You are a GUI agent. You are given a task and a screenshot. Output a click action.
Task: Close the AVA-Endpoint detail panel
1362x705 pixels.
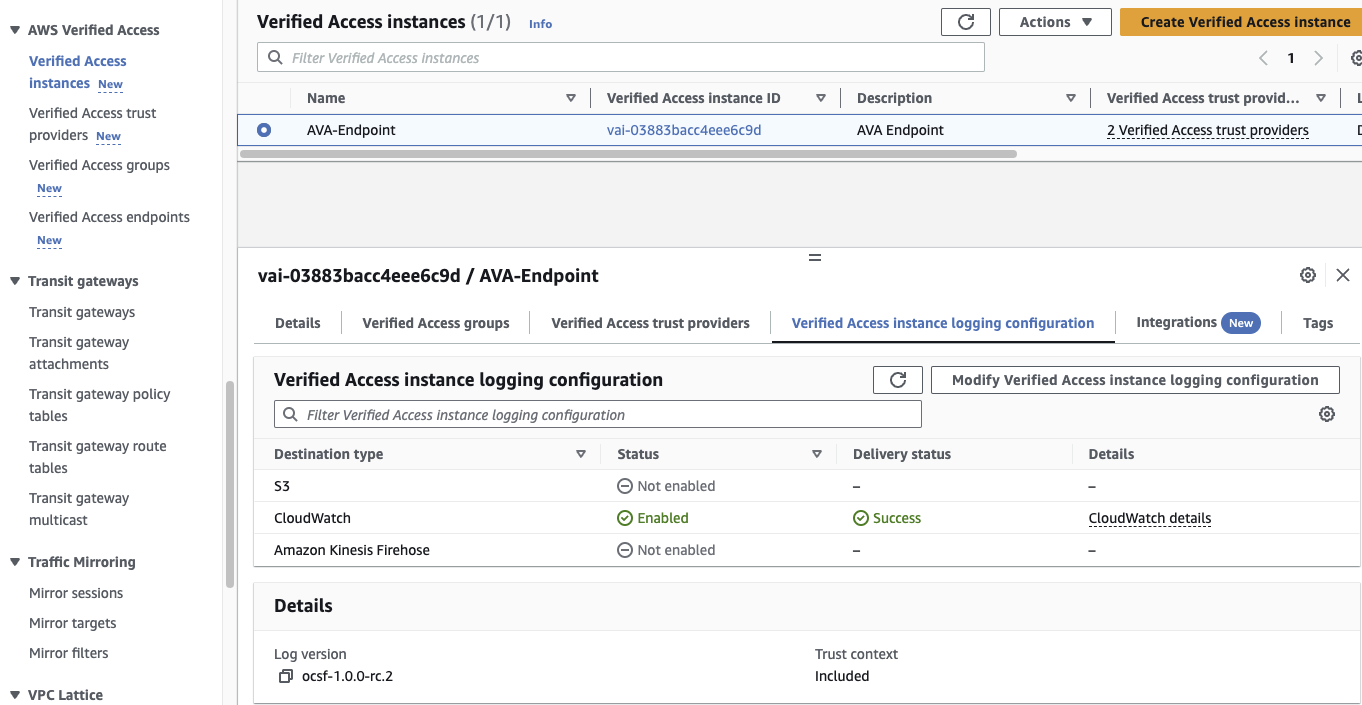pos(1343,274)
